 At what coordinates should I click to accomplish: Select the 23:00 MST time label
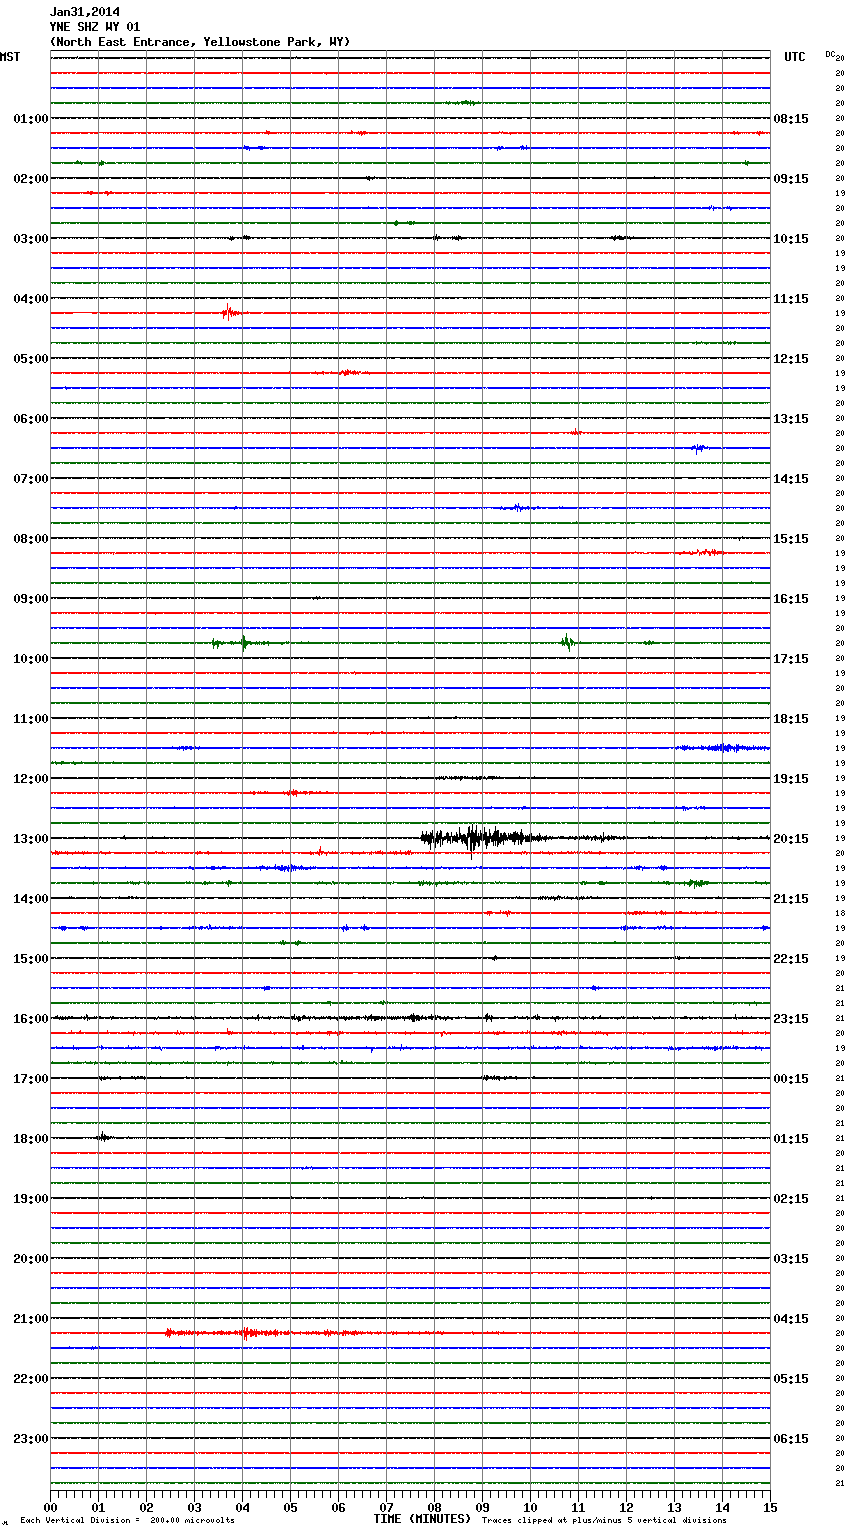tap(30, 1439)
